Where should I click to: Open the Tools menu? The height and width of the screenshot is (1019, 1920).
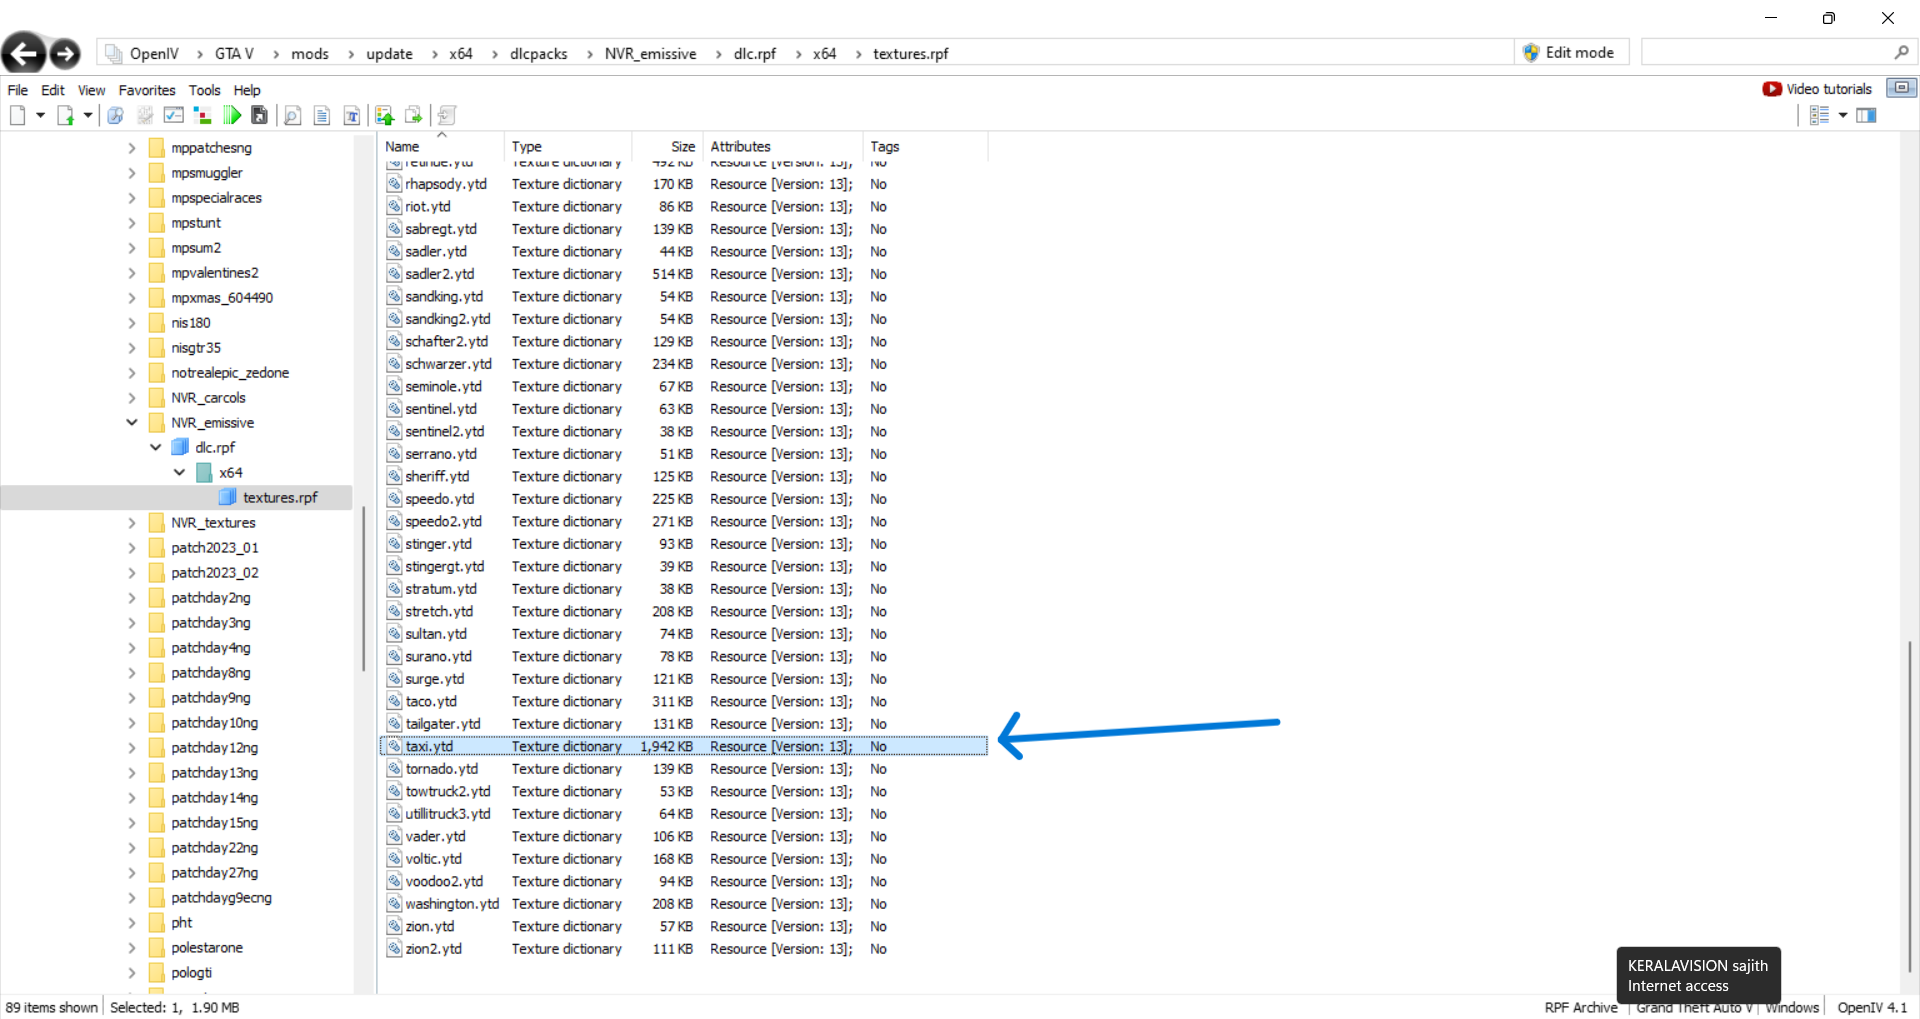[x=205, y=90]
